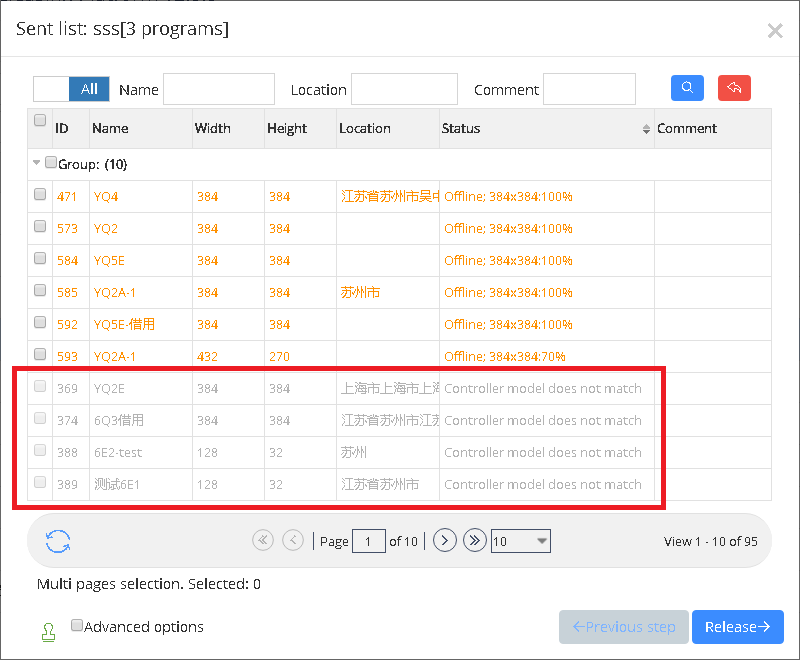
Task: Tick the select-all header checkbox
Action: [x=40, y=121]
